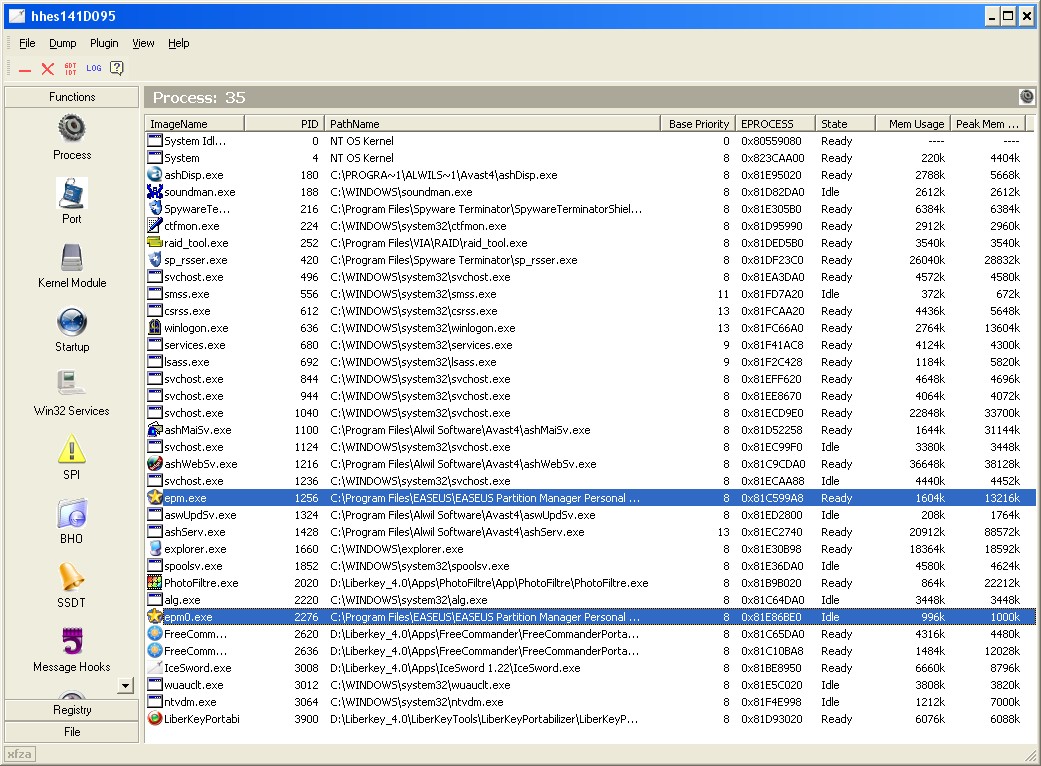1041x766 pixels.
Task: Select the ashServ.exe row
Action: pos(590,532)
